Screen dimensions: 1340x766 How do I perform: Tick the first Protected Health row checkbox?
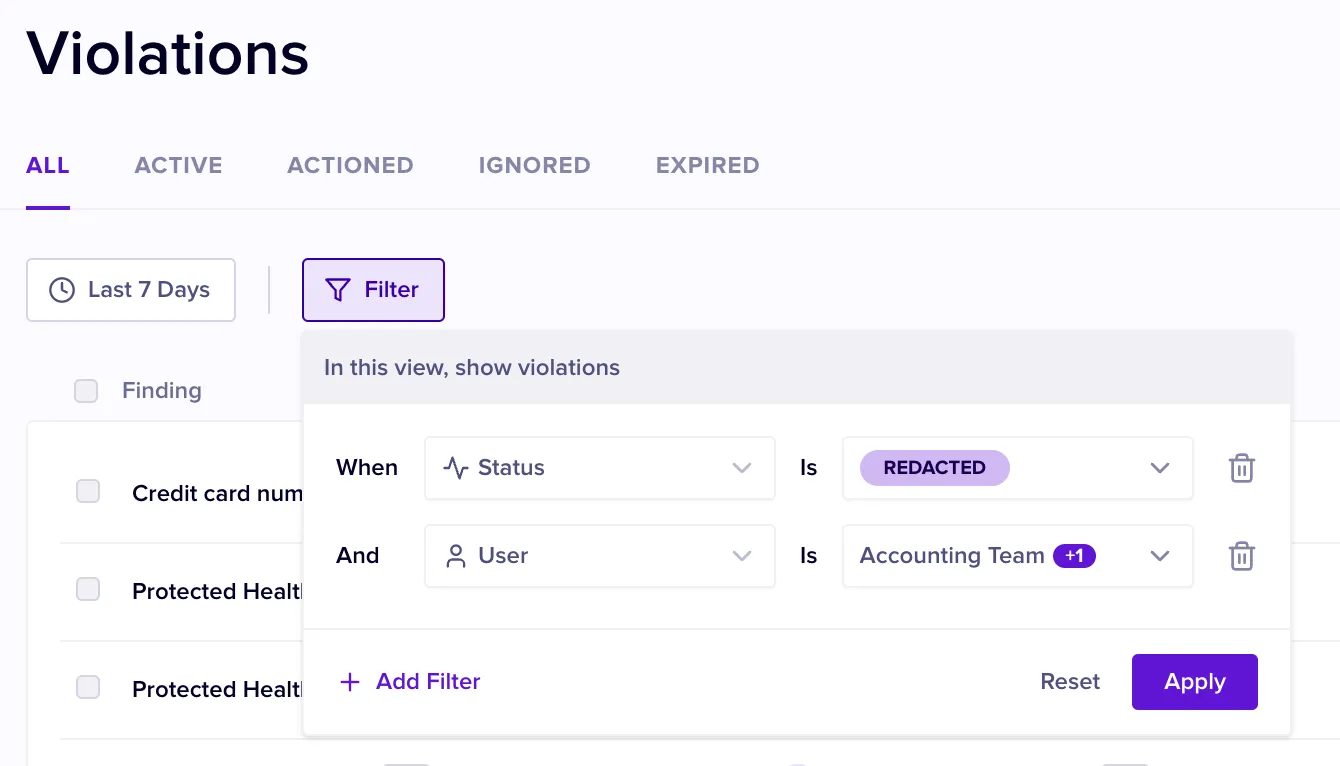[88, 589]
